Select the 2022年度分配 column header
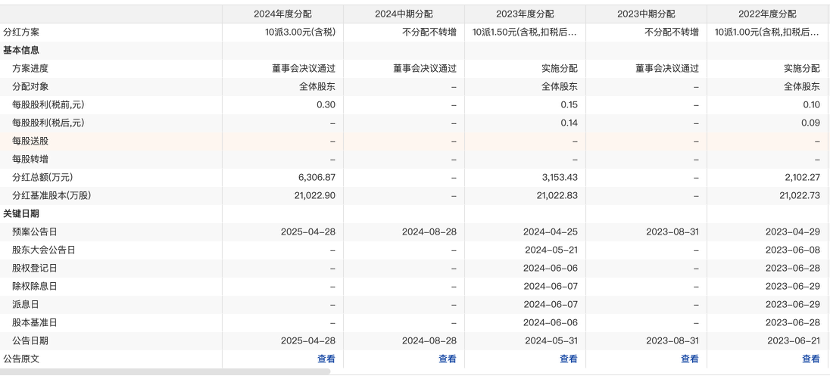 point(768,14)
